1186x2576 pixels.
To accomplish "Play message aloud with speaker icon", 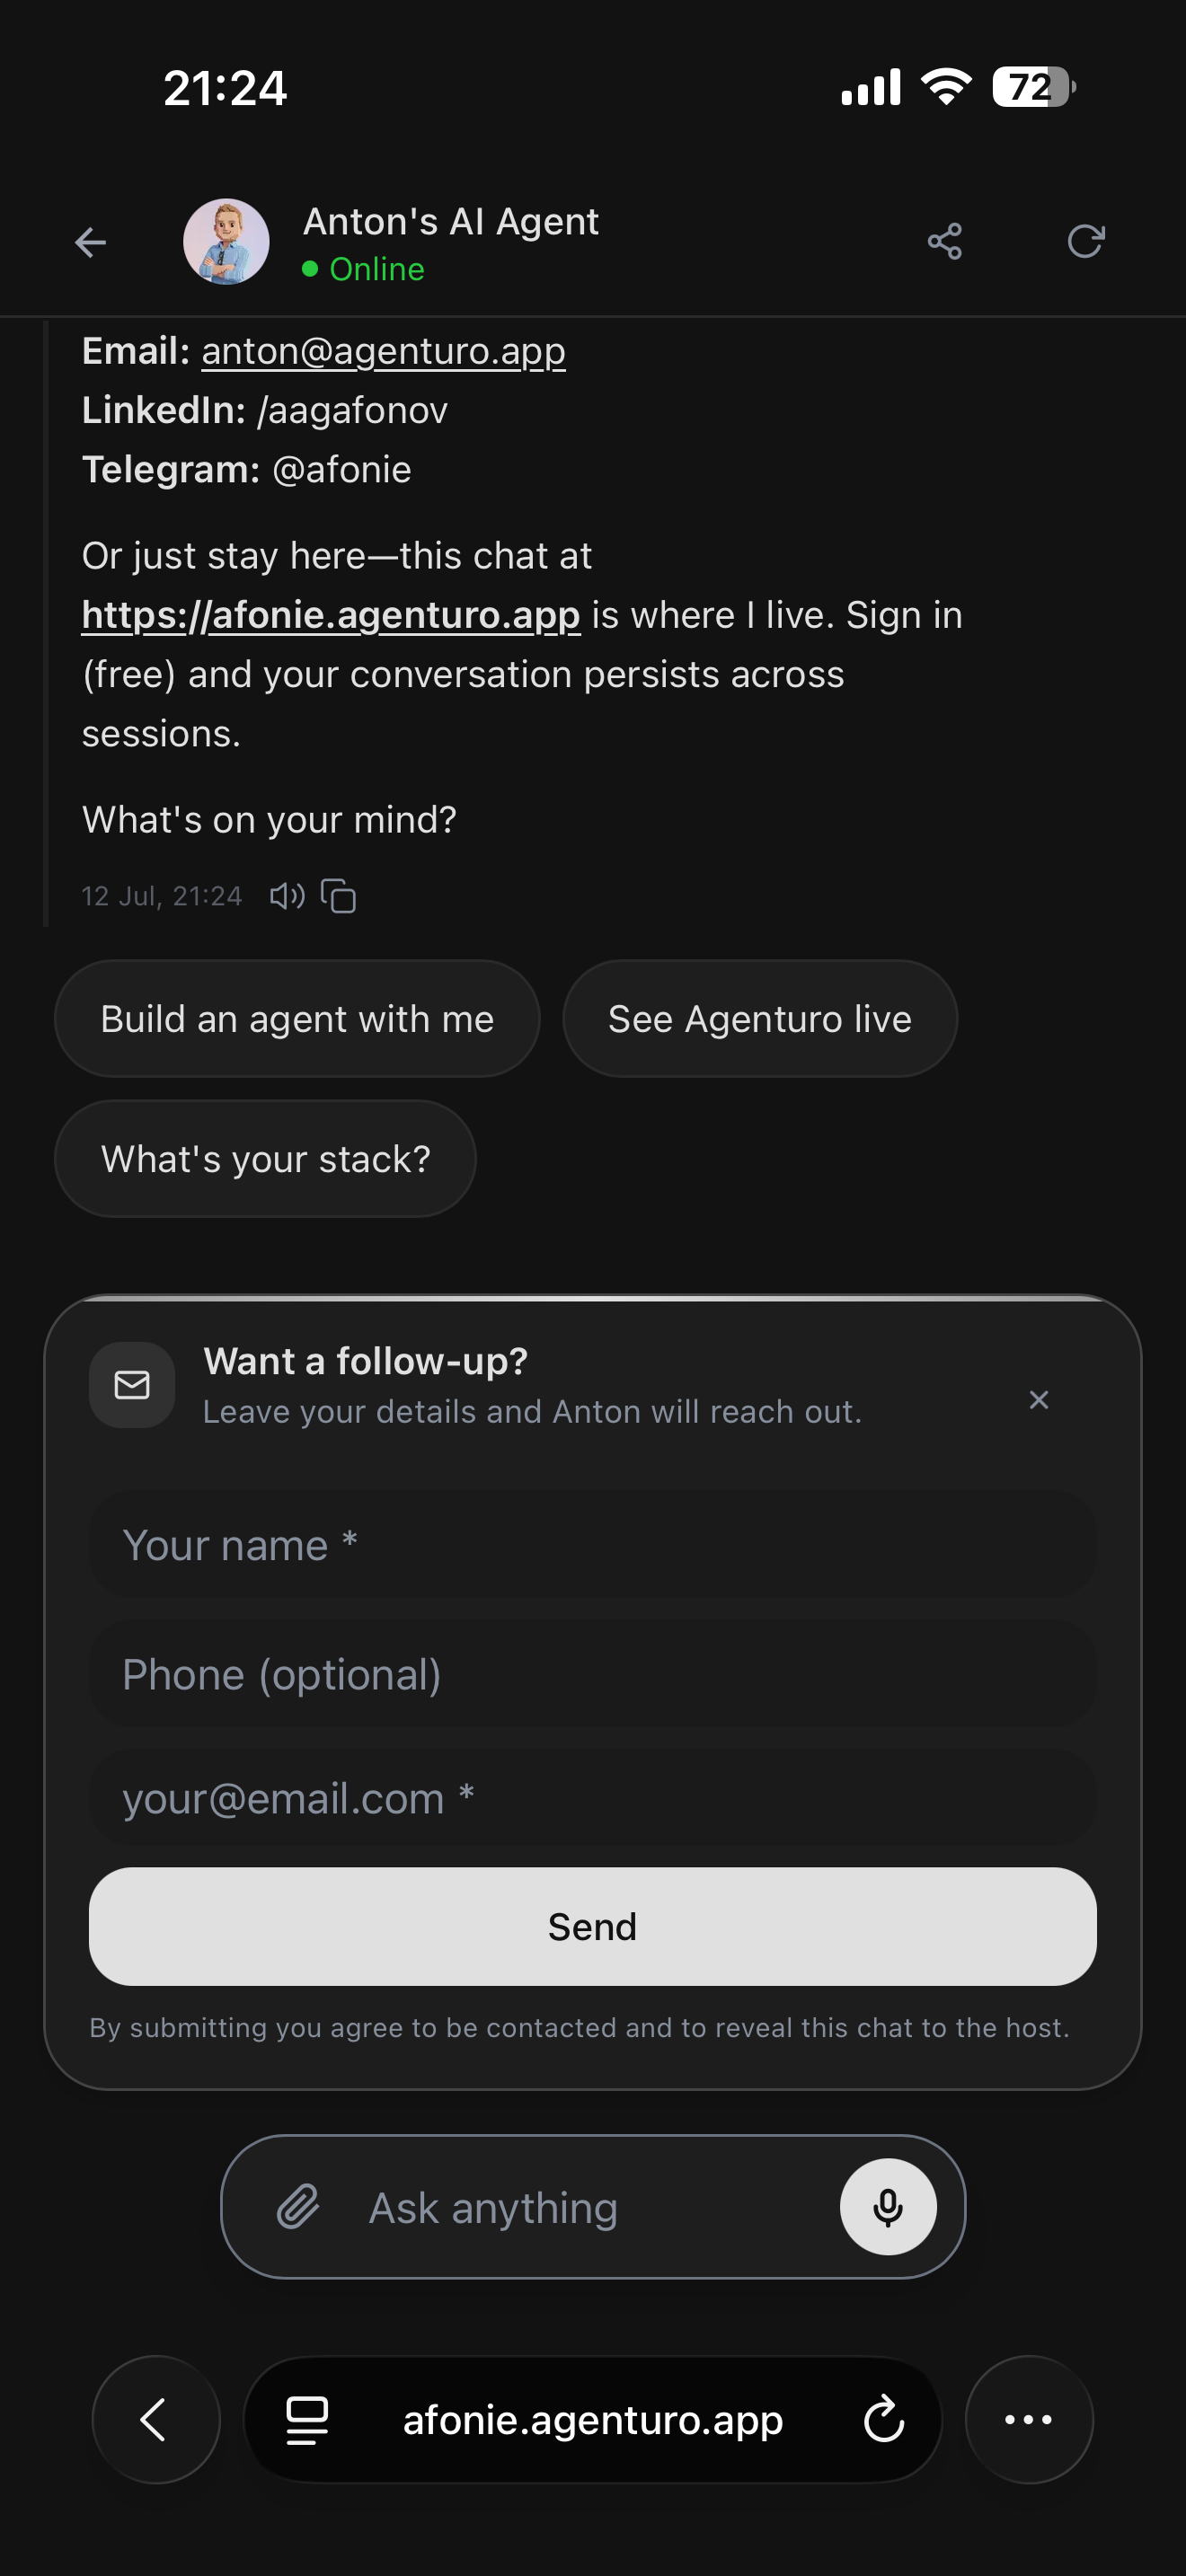I will [287, 895].
